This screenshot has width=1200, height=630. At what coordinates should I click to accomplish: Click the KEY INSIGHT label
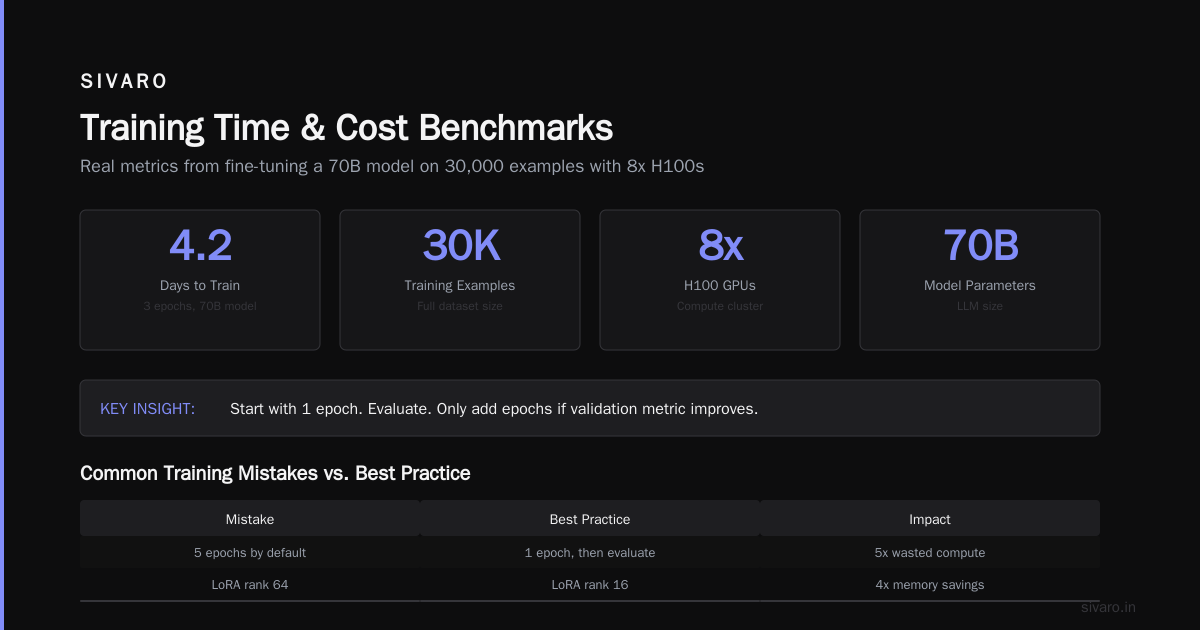click(147, 409)
